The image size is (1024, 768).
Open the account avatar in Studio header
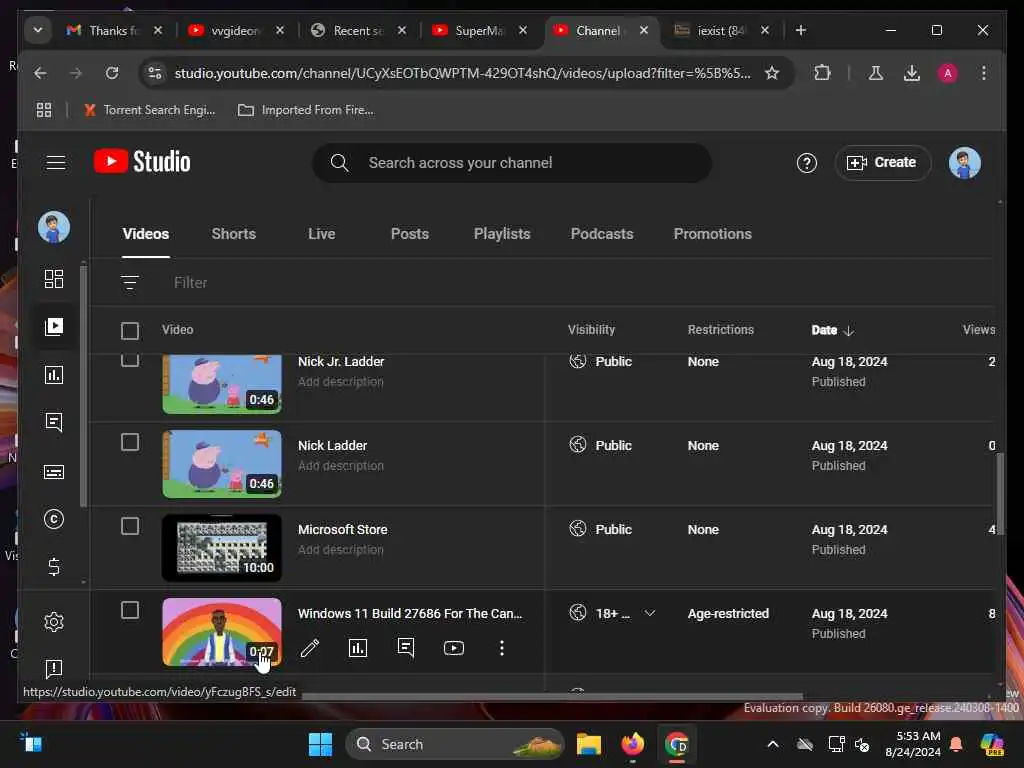964,163
